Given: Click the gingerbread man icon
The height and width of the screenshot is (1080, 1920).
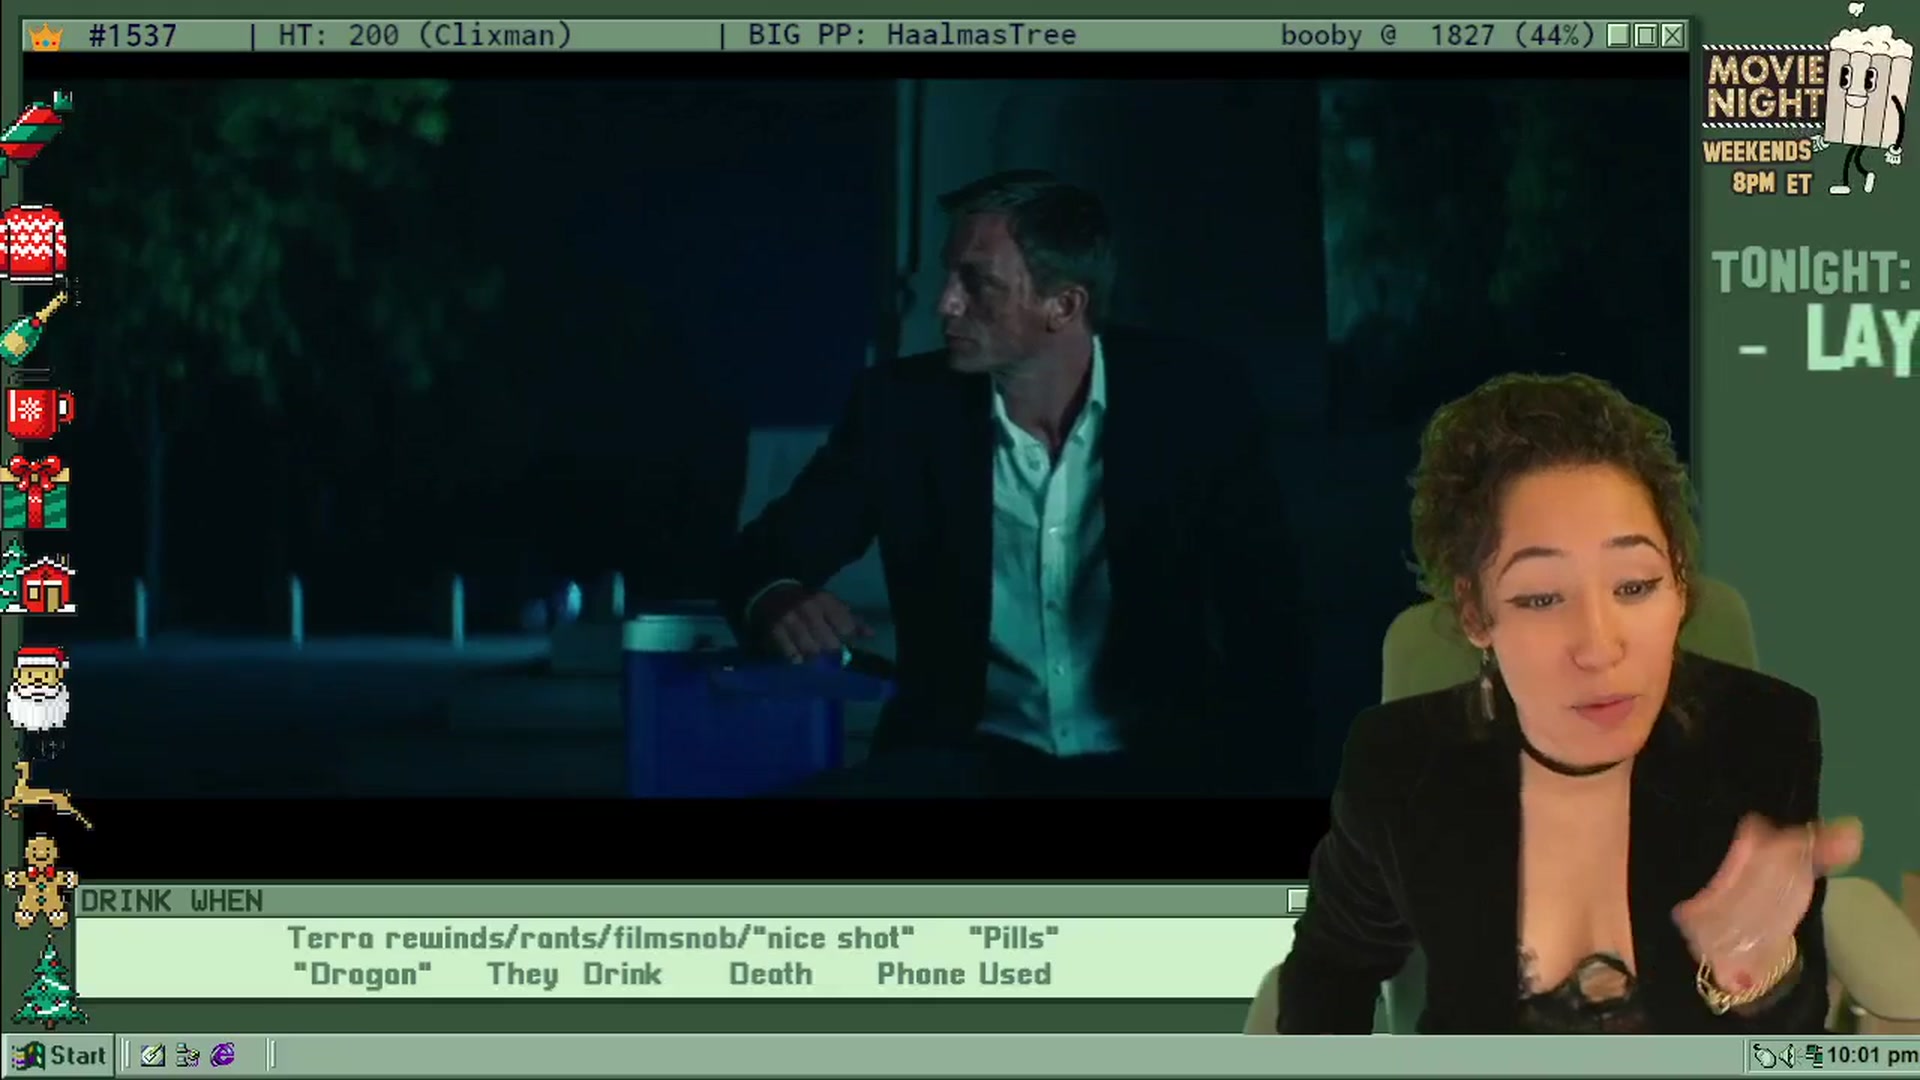Looking at the screenshot, I should pos(40,881).
